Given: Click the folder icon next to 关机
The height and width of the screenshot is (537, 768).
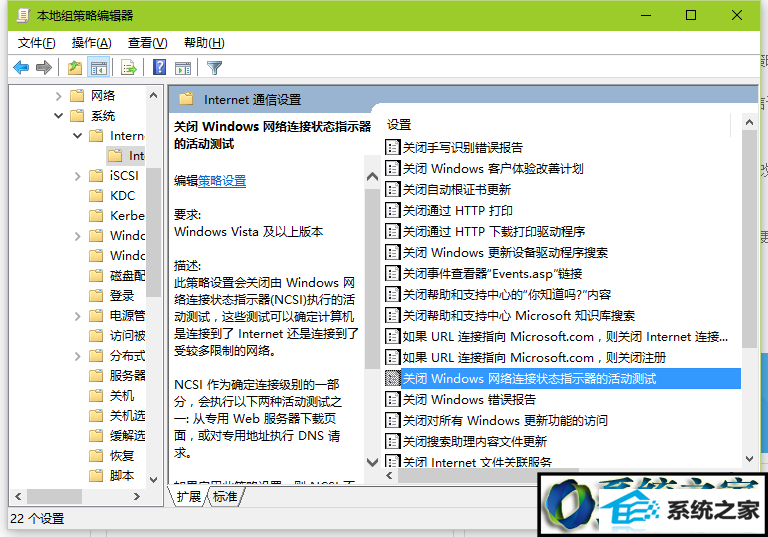Looking at the screenshot, I should [x=96, y=395].
